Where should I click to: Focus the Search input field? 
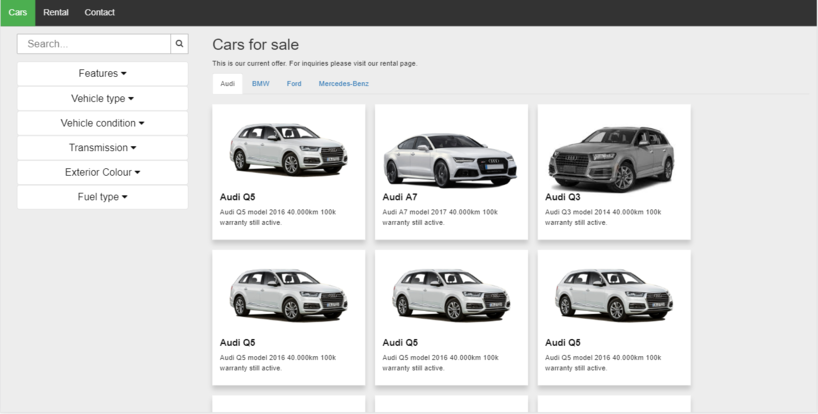point(94,44)
